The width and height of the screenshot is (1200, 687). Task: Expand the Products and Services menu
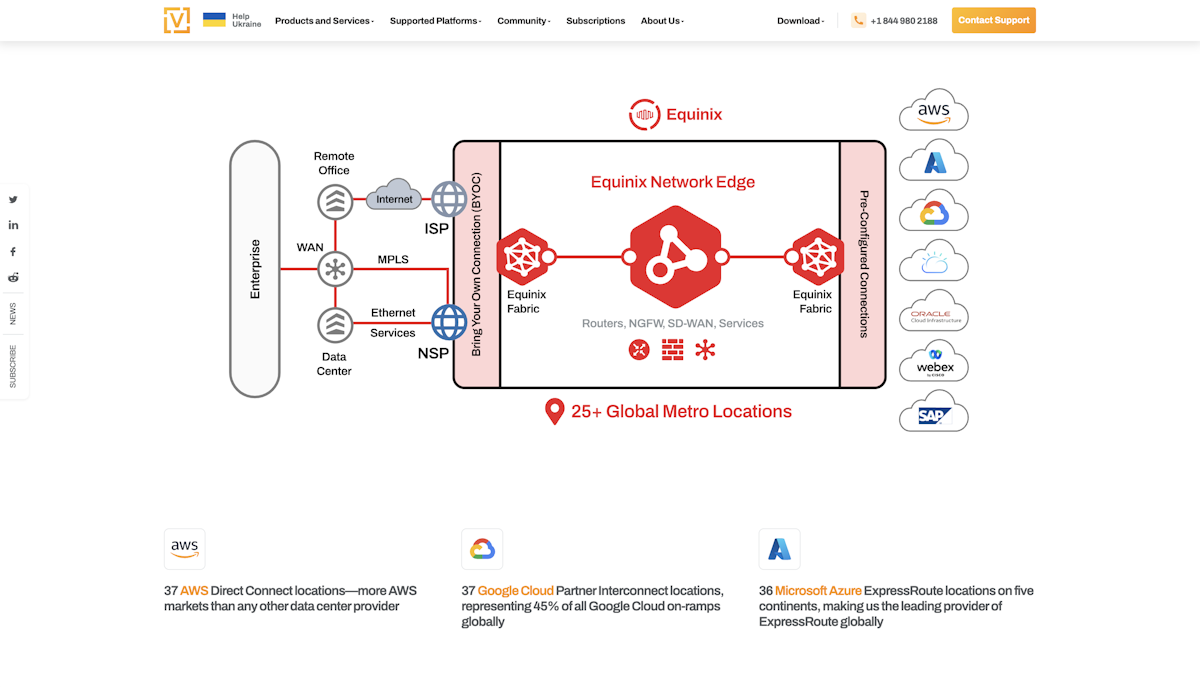[323, 20]
